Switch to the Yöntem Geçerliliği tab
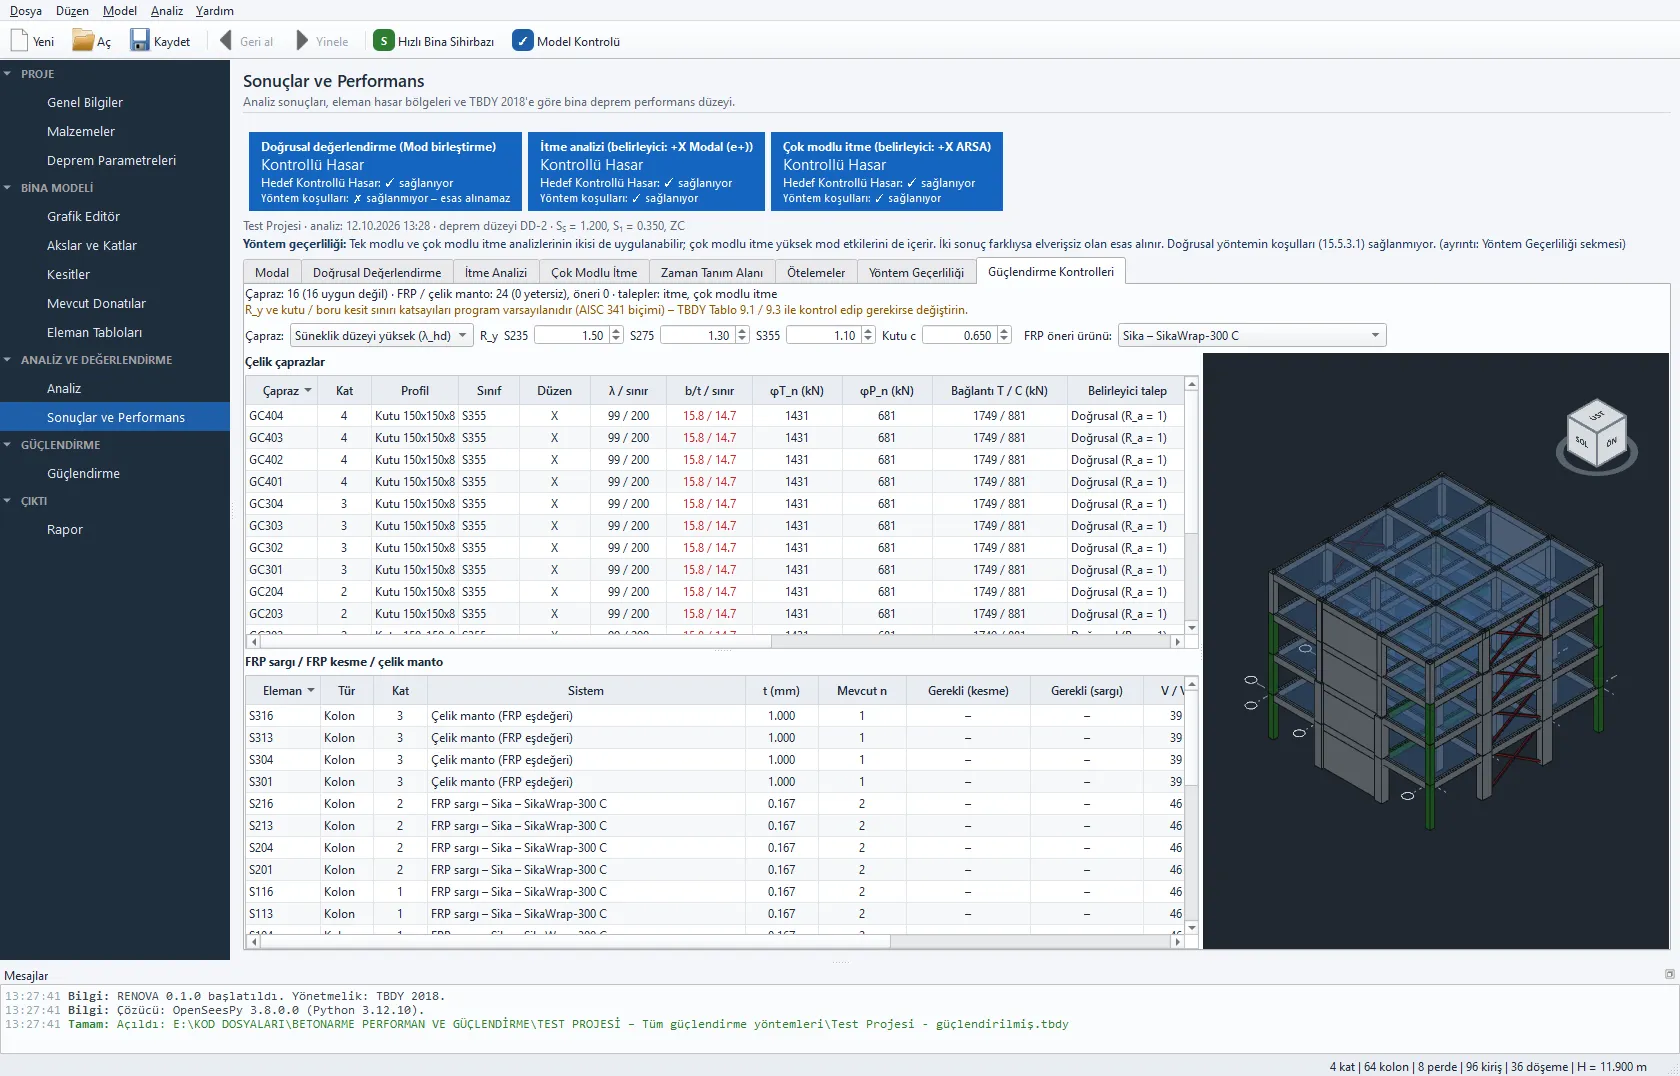Screen dimensions: 1680x1076 pos(916,272)
